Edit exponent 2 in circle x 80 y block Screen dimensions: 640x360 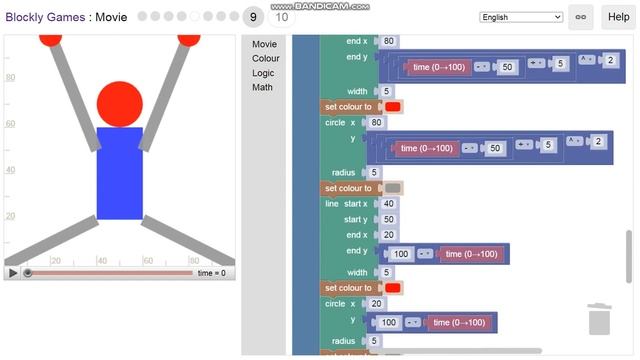[598, 141]
